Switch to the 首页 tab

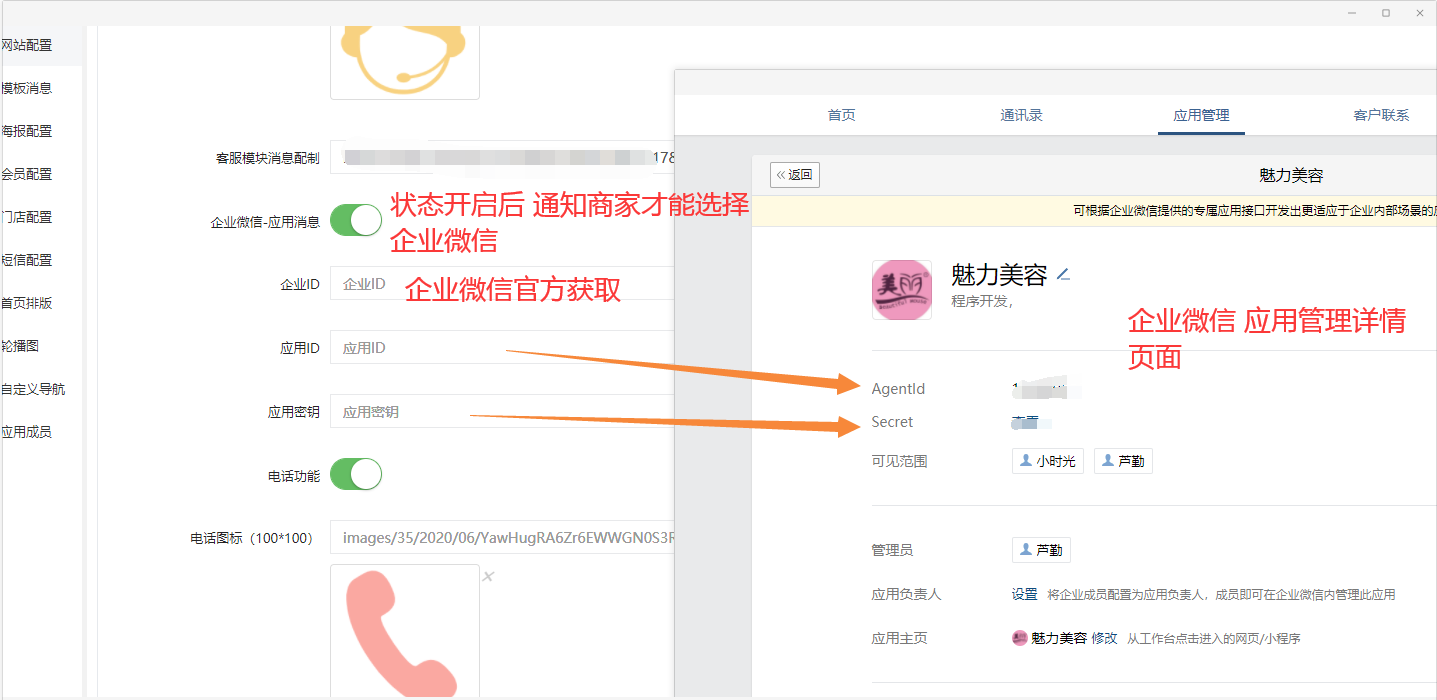pyautogui.click(x=842, y=115)
